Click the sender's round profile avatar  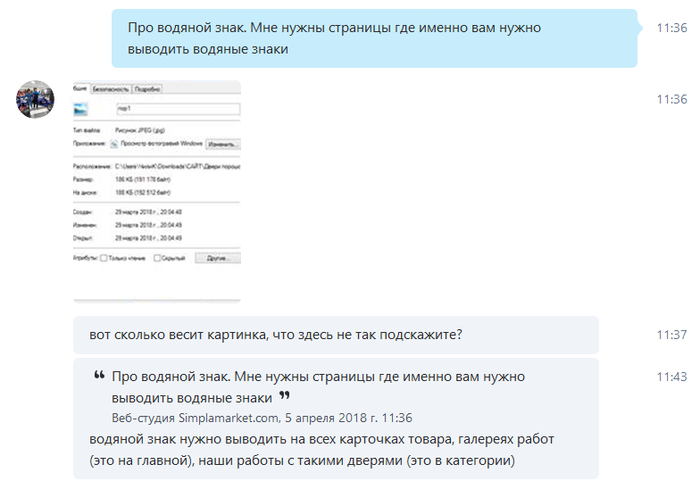tap(34, 100)
